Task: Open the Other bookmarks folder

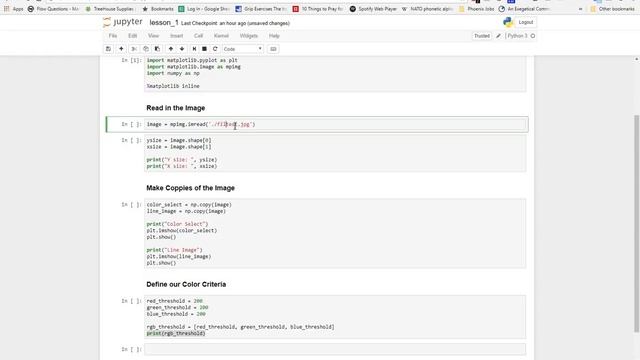Action: pos(613,9)
